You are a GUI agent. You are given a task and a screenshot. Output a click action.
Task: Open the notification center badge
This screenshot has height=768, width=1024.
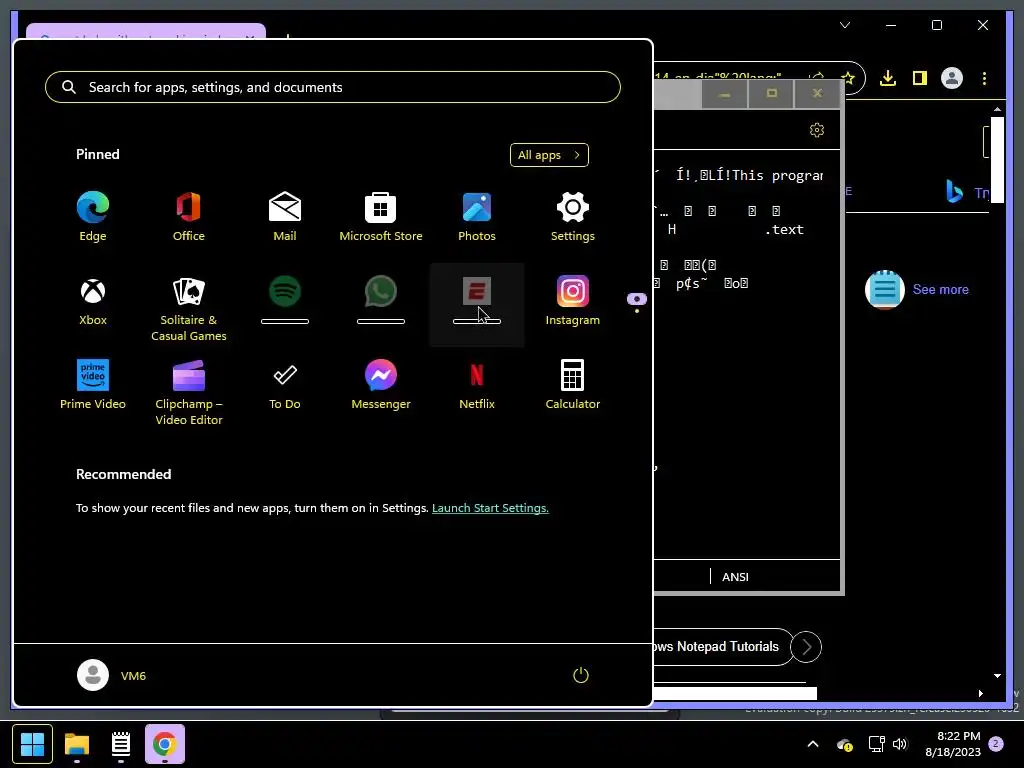996,743
